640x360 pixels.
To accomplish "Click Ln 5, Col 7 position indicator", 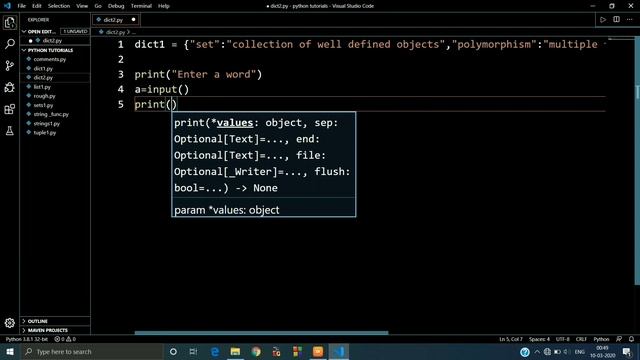I will pyautogui.click(x=511, y=339).
